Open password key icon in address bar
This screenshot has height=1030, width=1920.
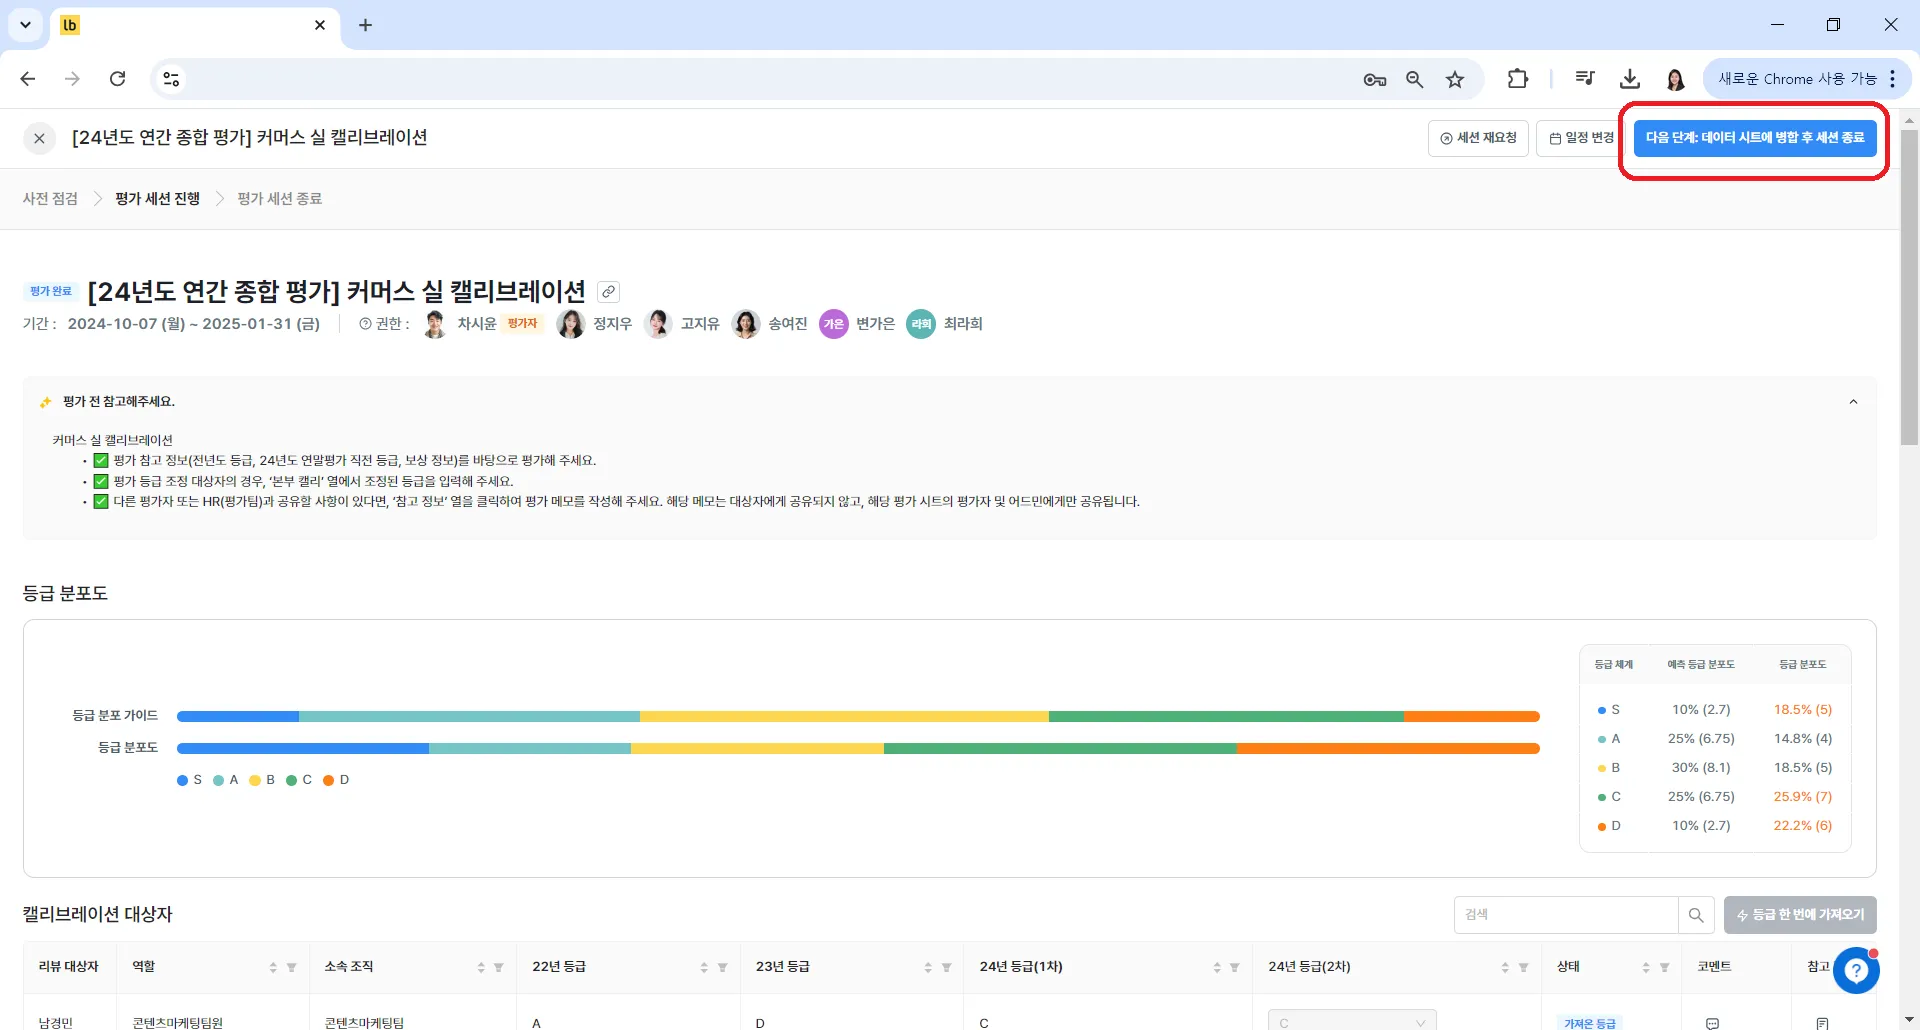click(x=1375, y=79)
